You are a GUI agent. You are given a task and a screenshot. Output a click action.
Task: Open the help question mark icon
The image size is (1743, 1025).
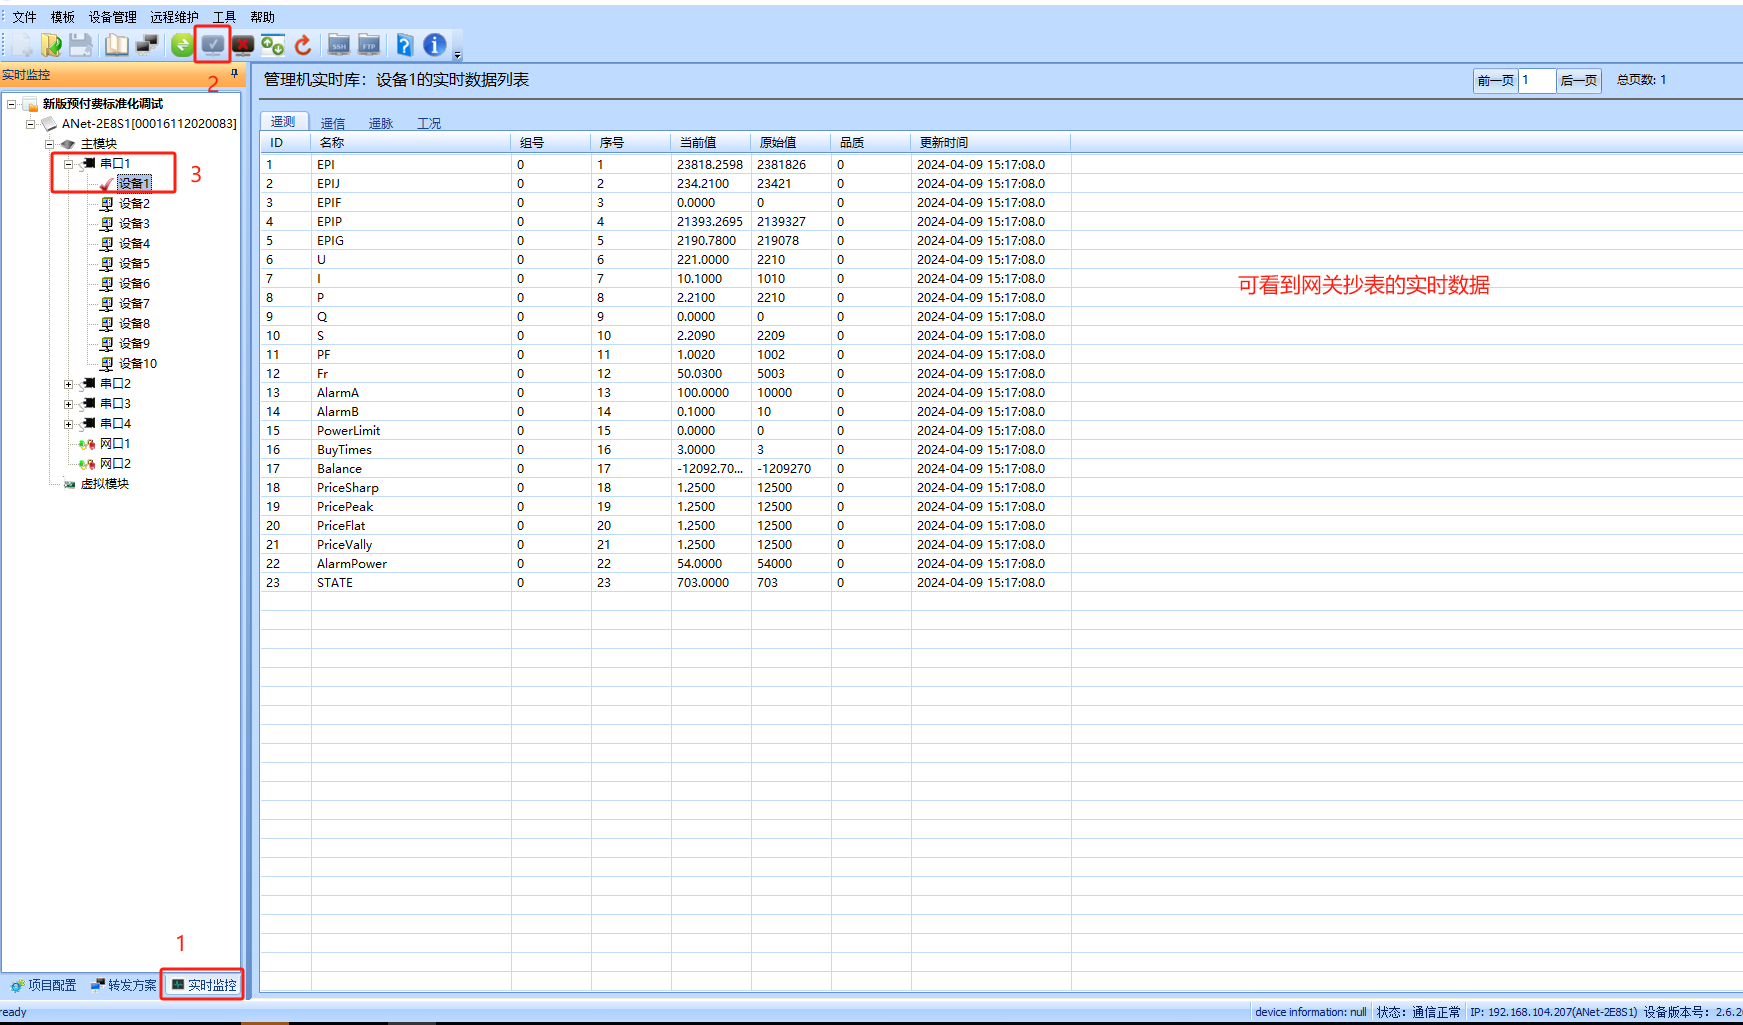pyautogui.click(x=404, y=45)
